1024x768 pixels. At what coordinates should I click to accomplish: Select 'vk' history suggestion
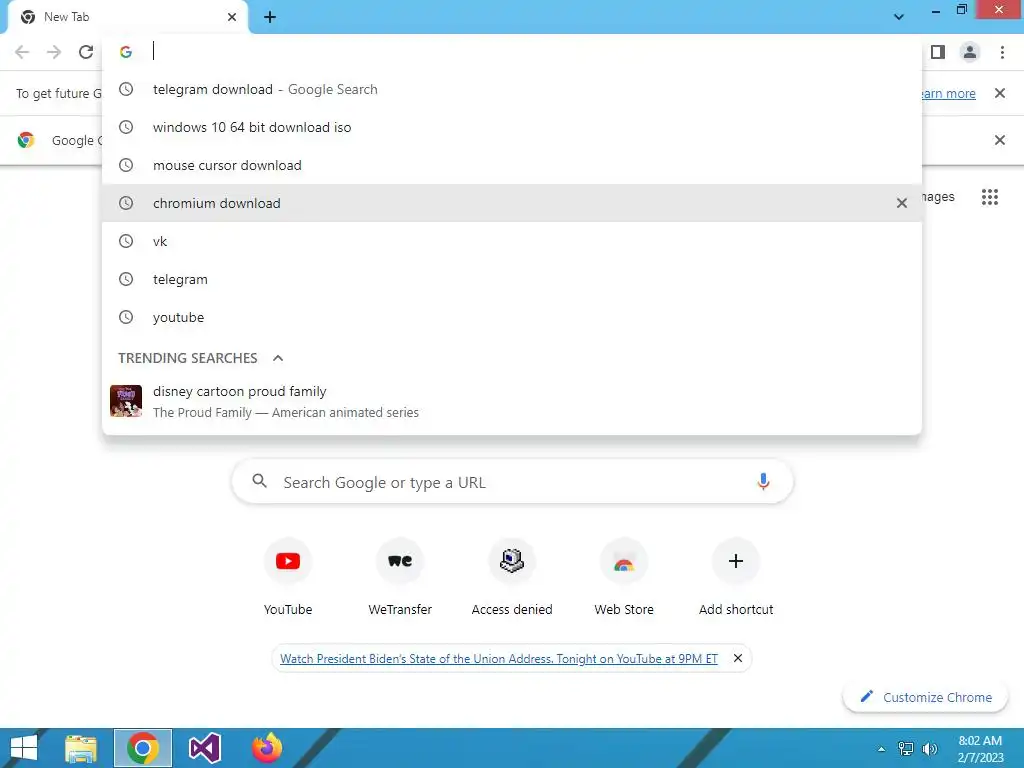(x=512, y=241)
